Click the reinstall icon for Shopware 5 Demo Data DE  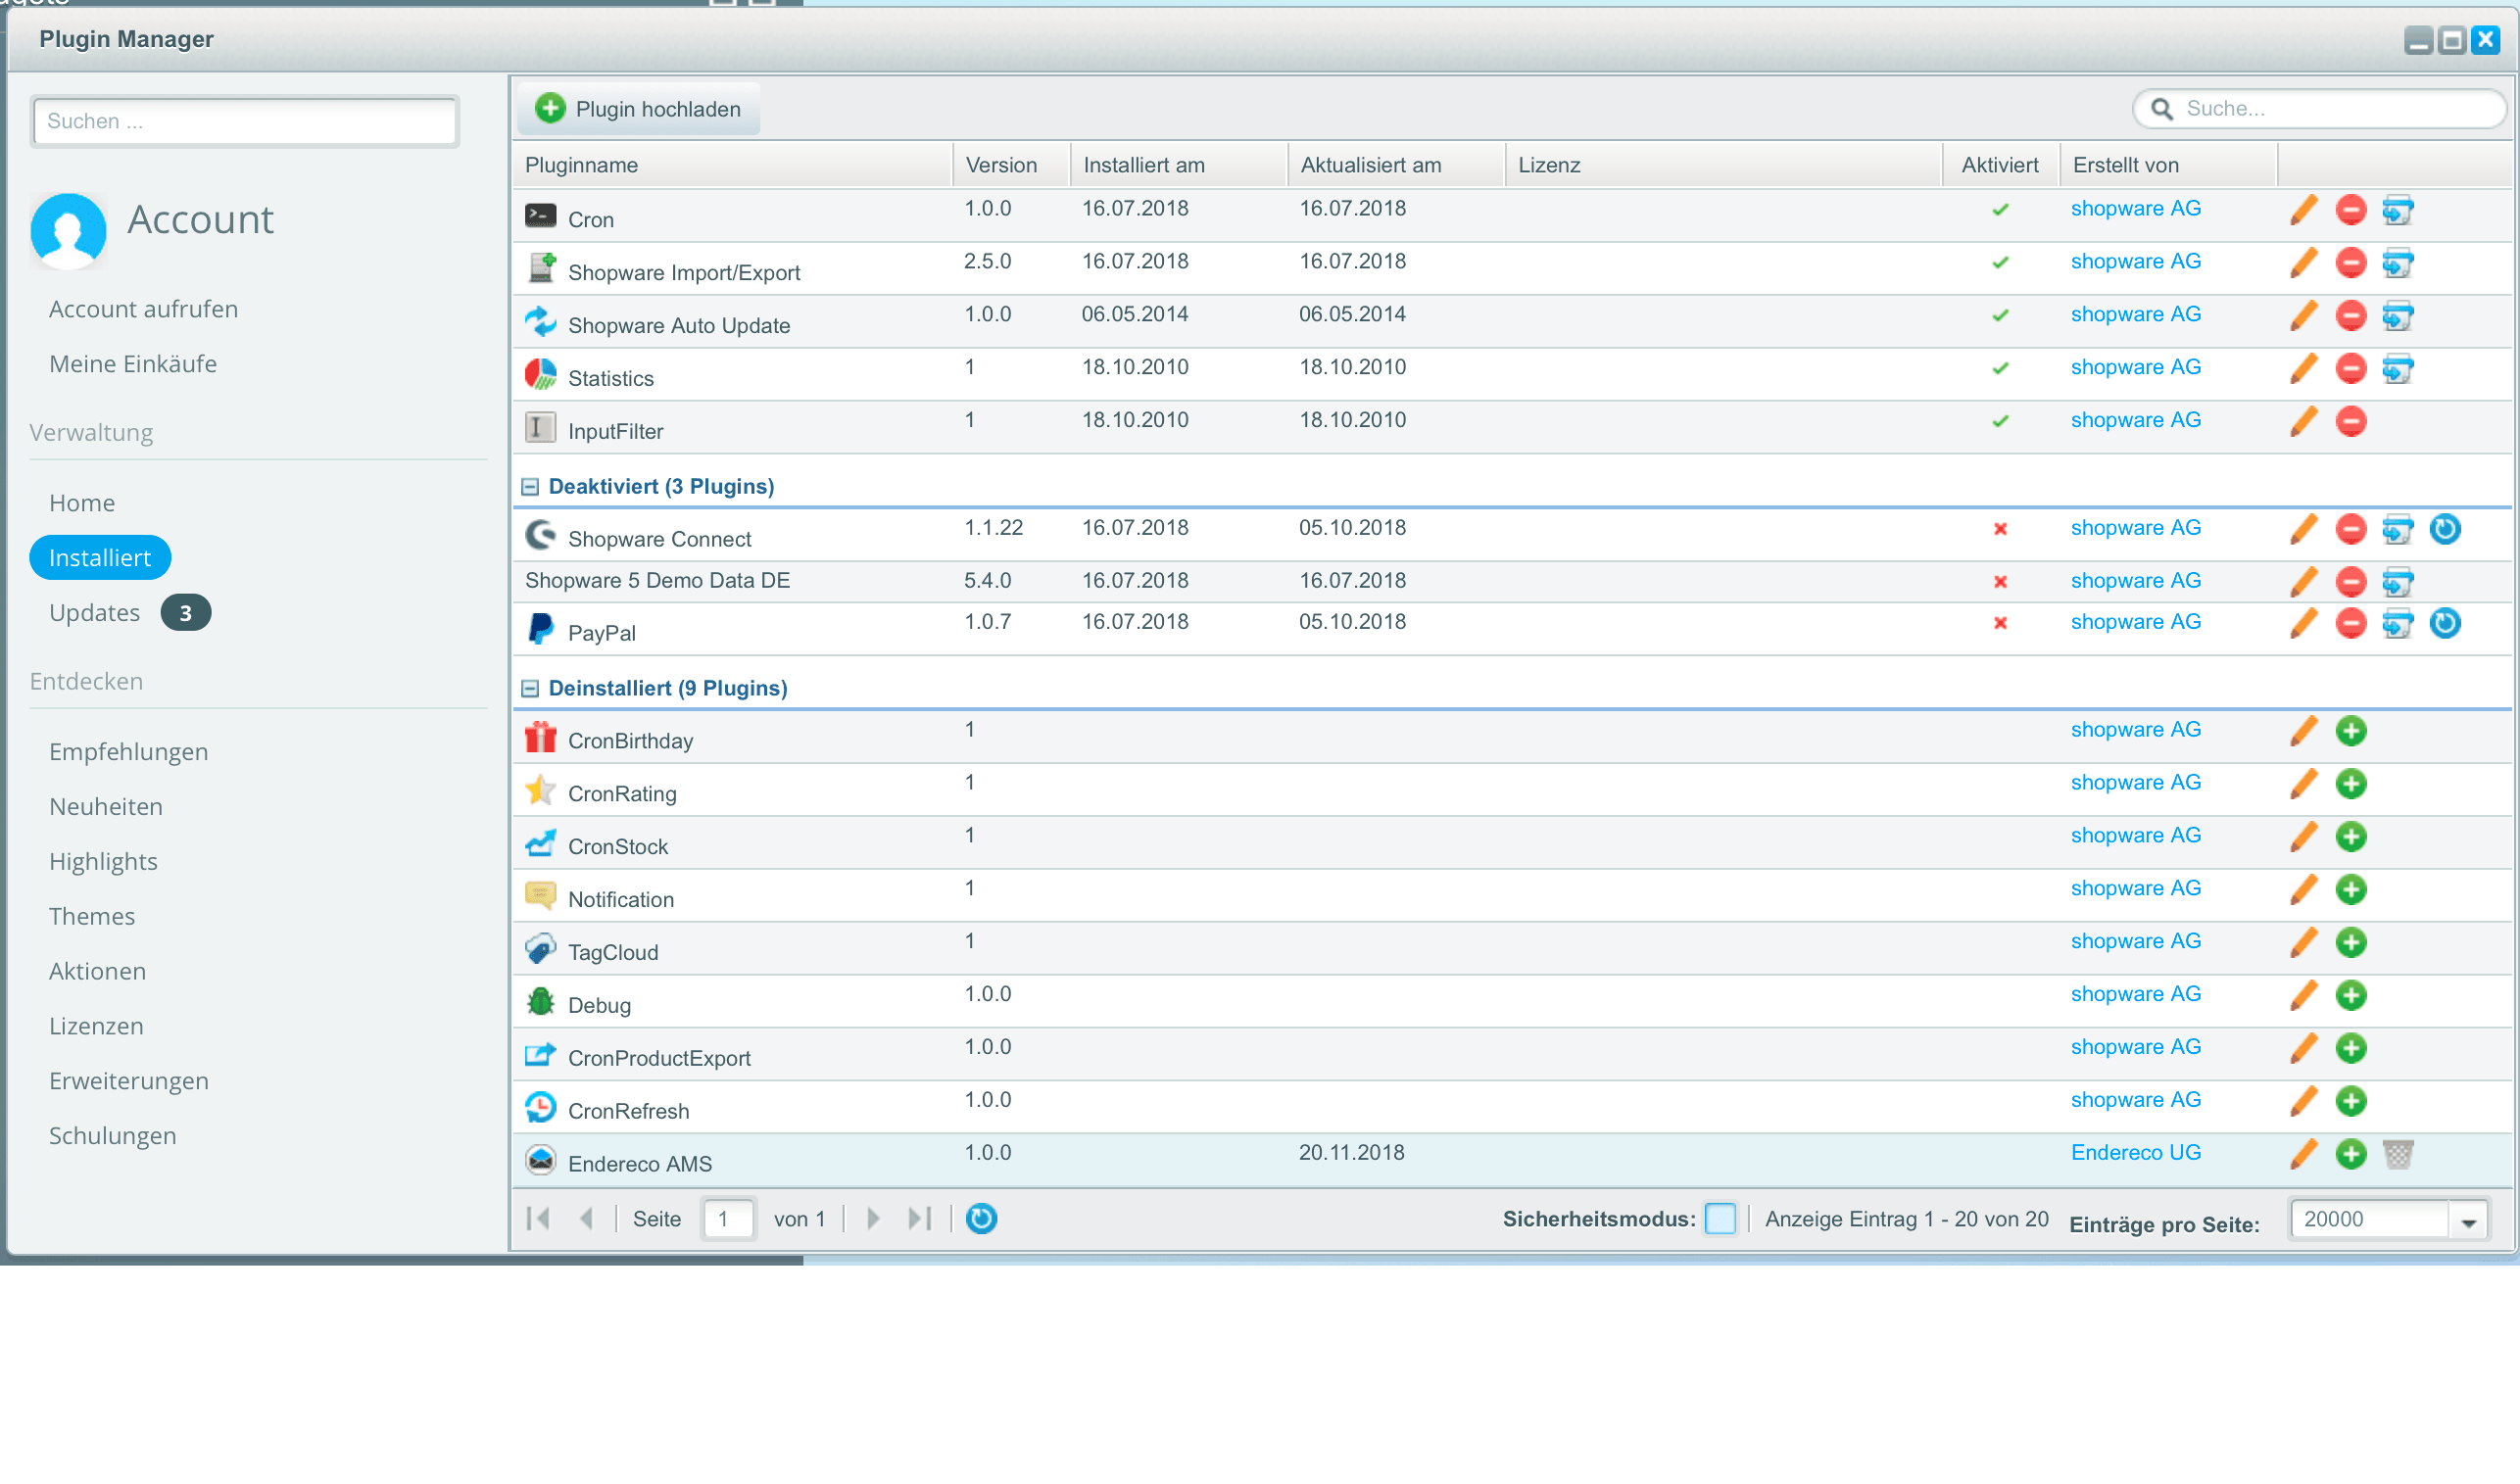pos(2397,582)
